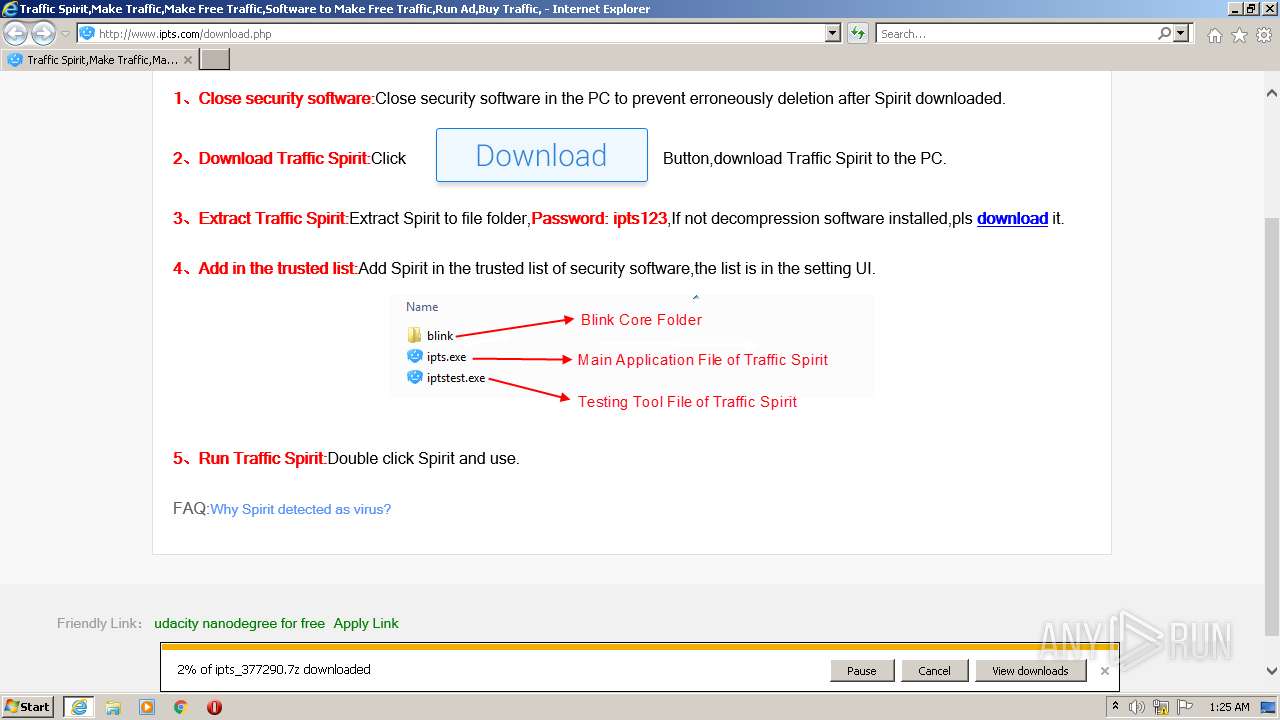Select the Traffic Spirit browser tab
The image size is (1280, 720).
coord(100,60)
